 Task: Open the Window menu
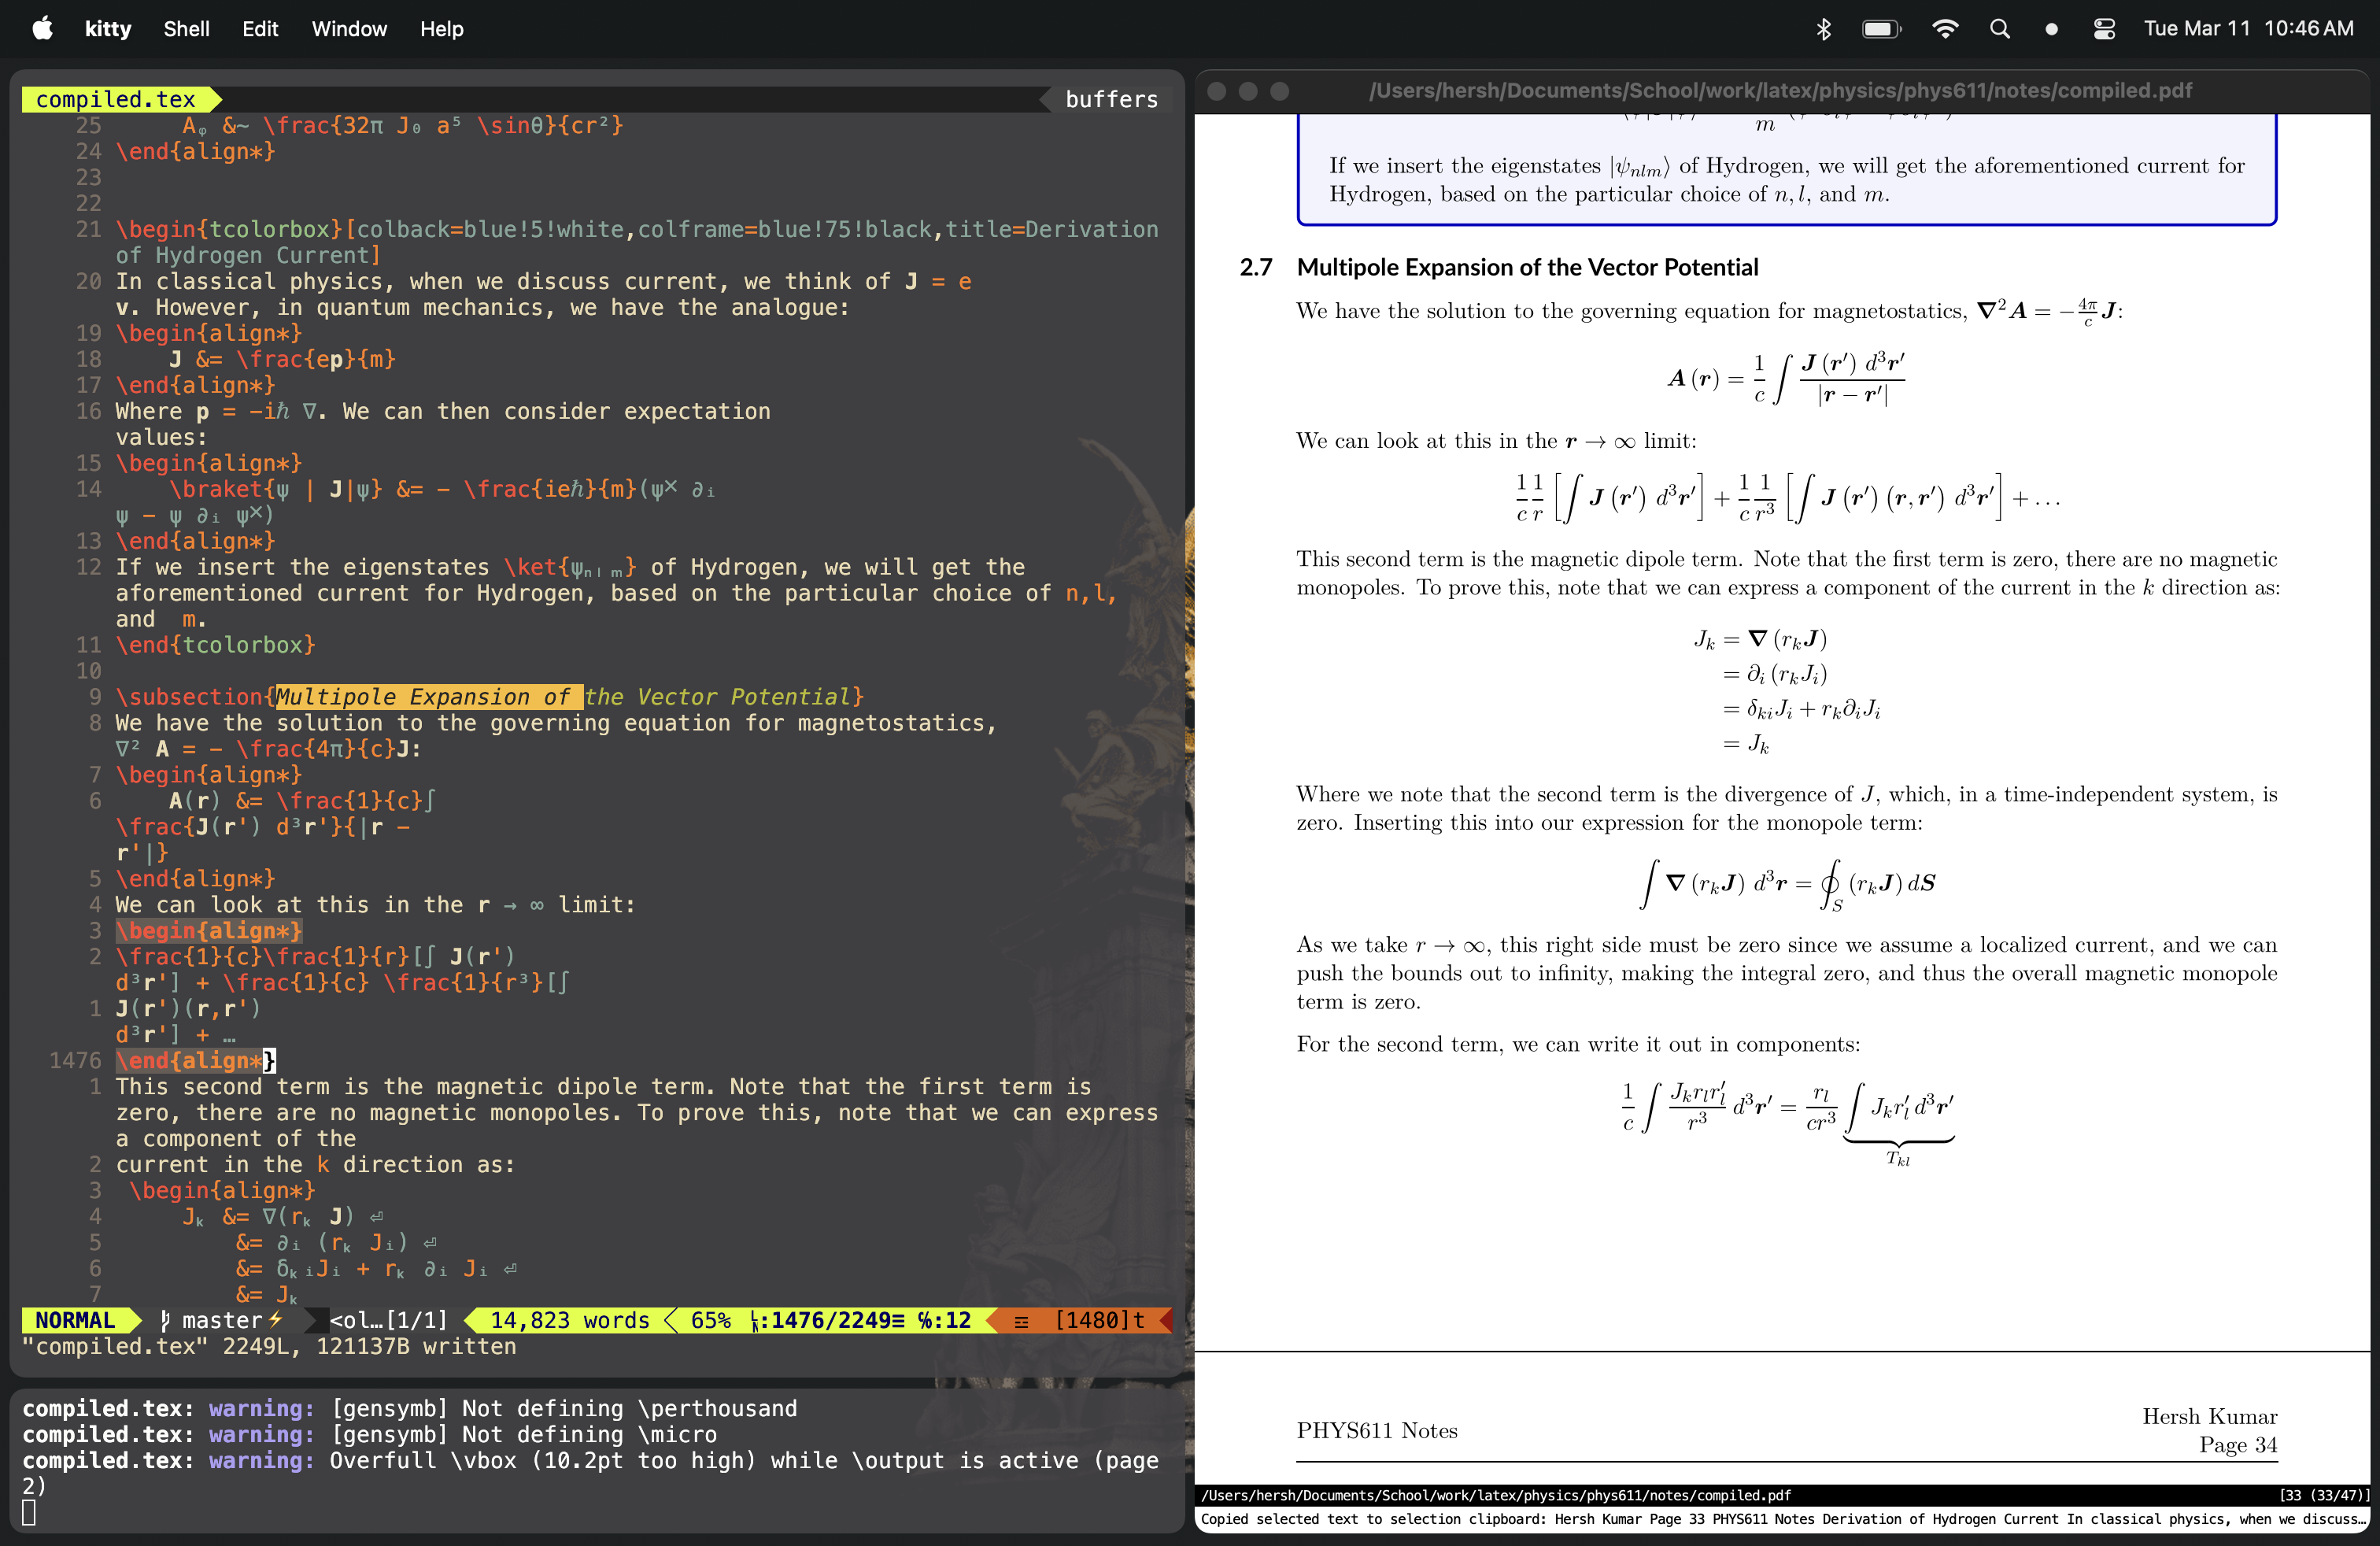click(x=349, y=29)
